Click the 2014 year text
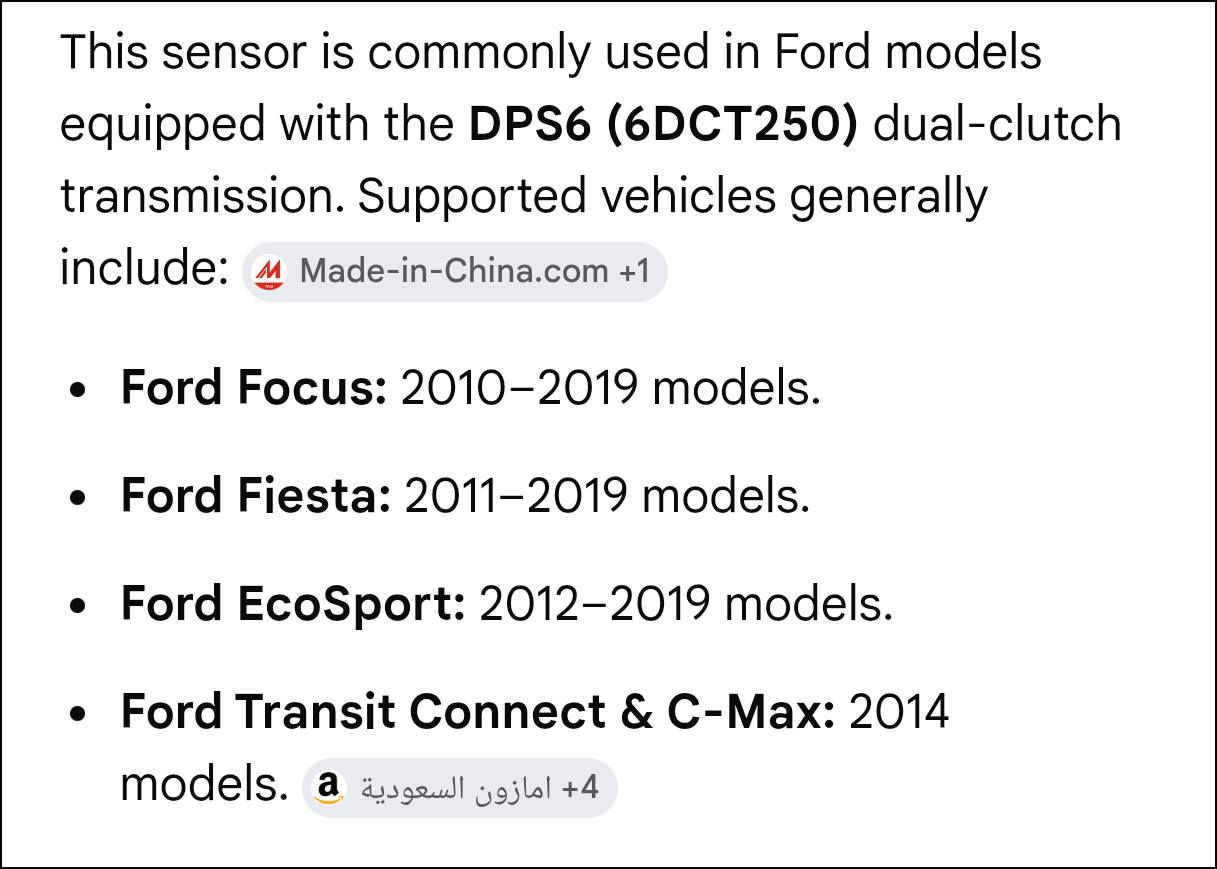The width and height of the screenshot is (1217, 869). point(898,711)
